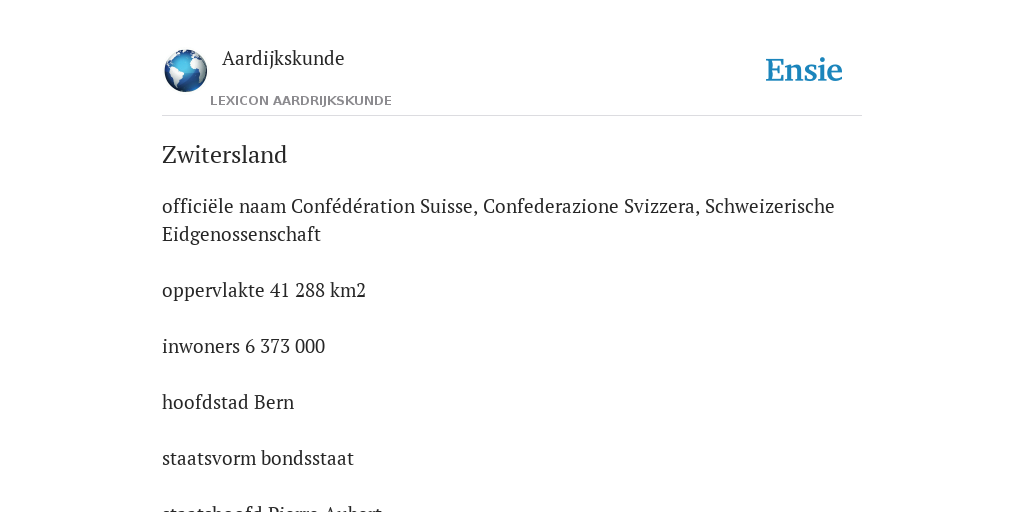Click the words 'officiële naam'
Screen dimensions: 1024x512
[x=224, y=206]
